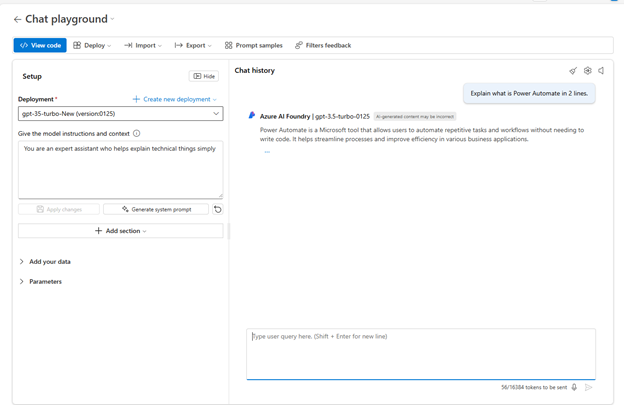
Task: Select the user message about Power Automate
Action: [529, 93]
